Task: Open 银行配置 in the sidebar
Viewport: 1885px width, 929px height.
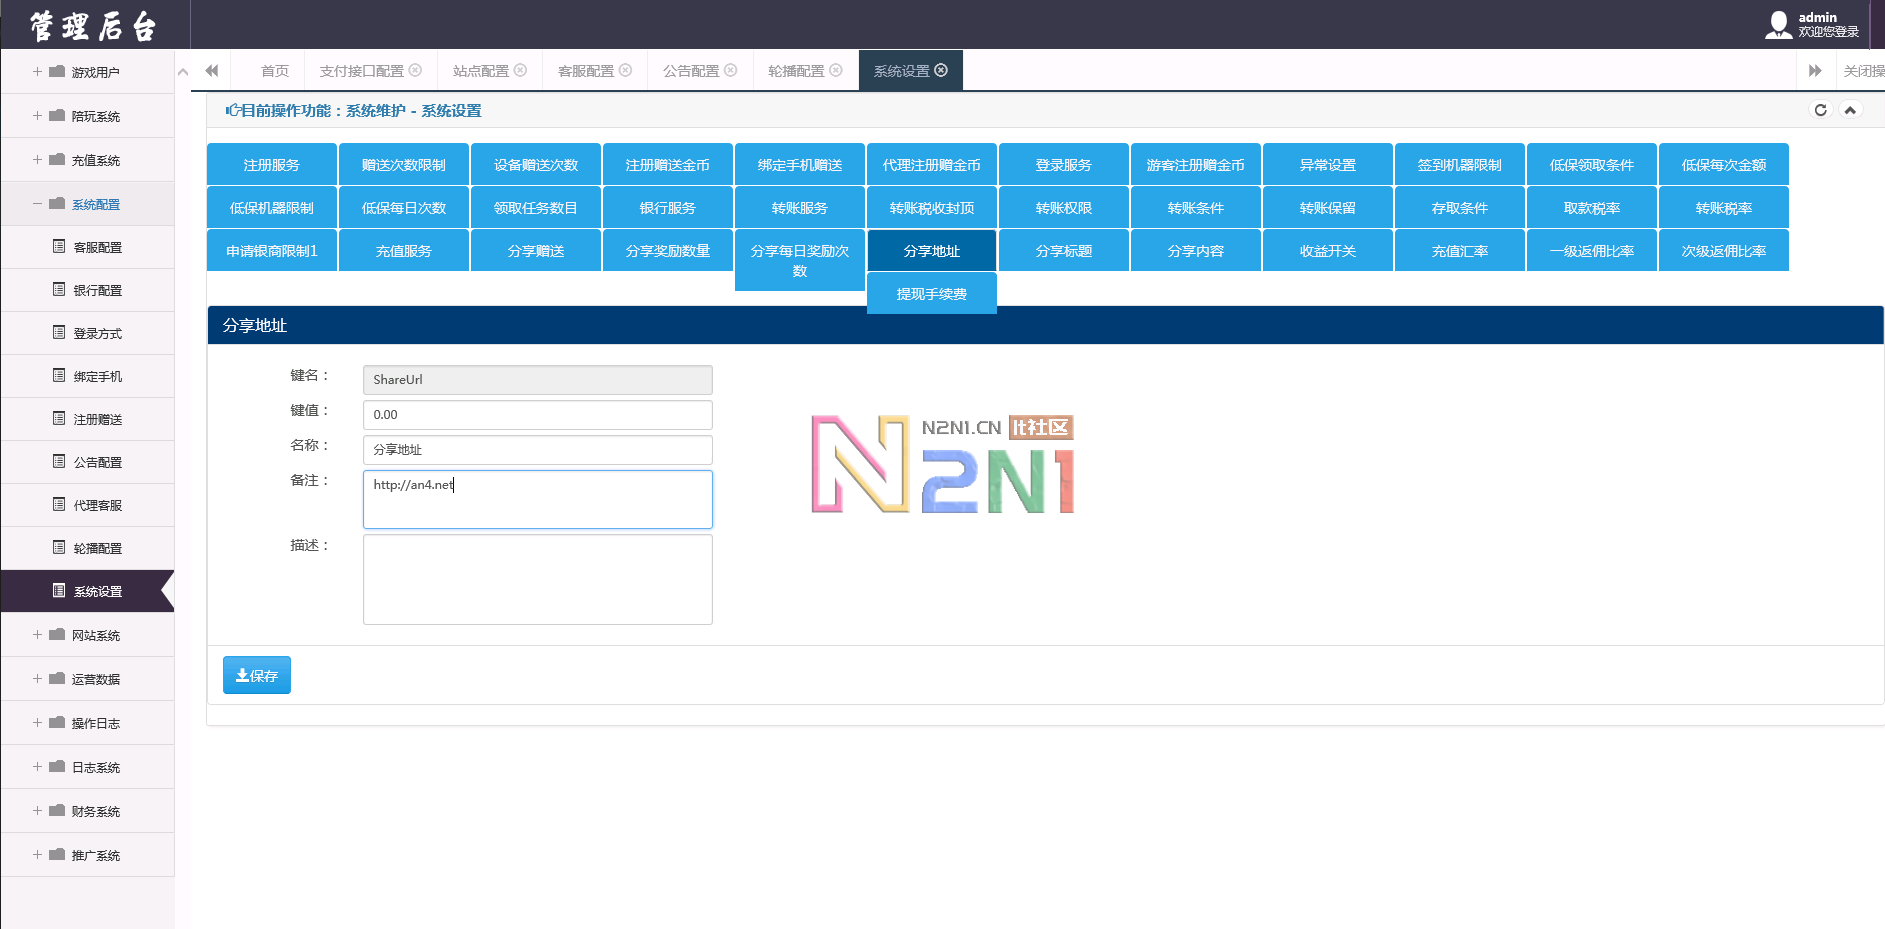Action: click(x=97, y=290)
